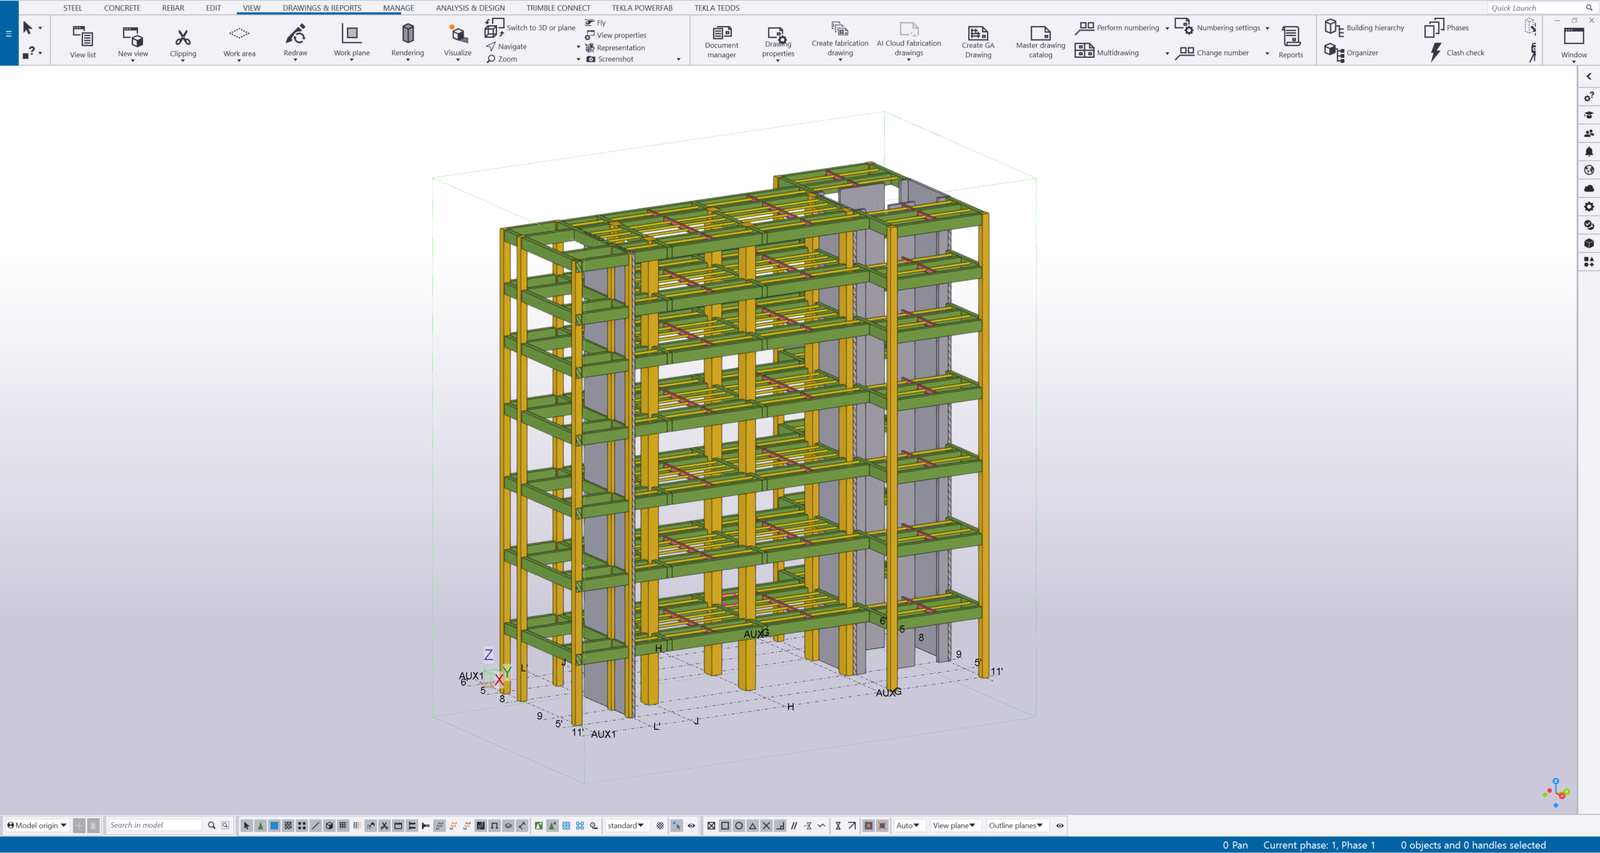Open the Document manager
This screenshot has height=853, width=1600.
[x=721, y=41]
